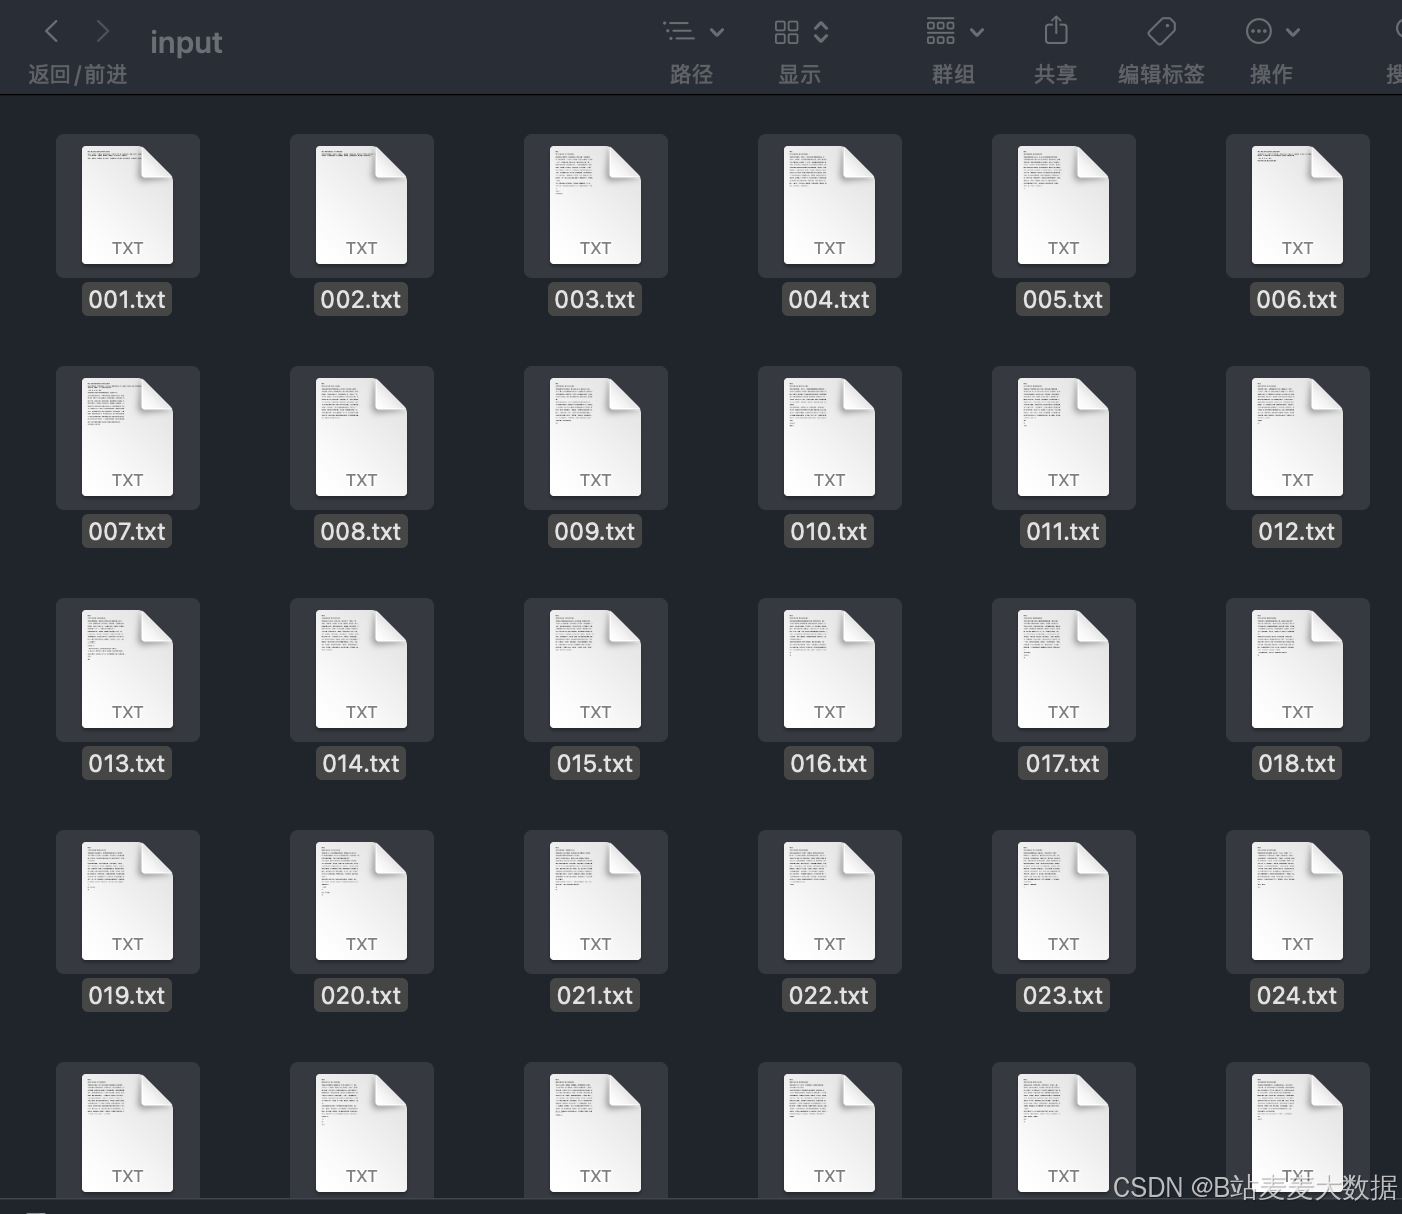Image resolution: width=1402 pixels, height=1214 pixels.
Task: Click the 022.txt file name
Action: pos(829,995)
